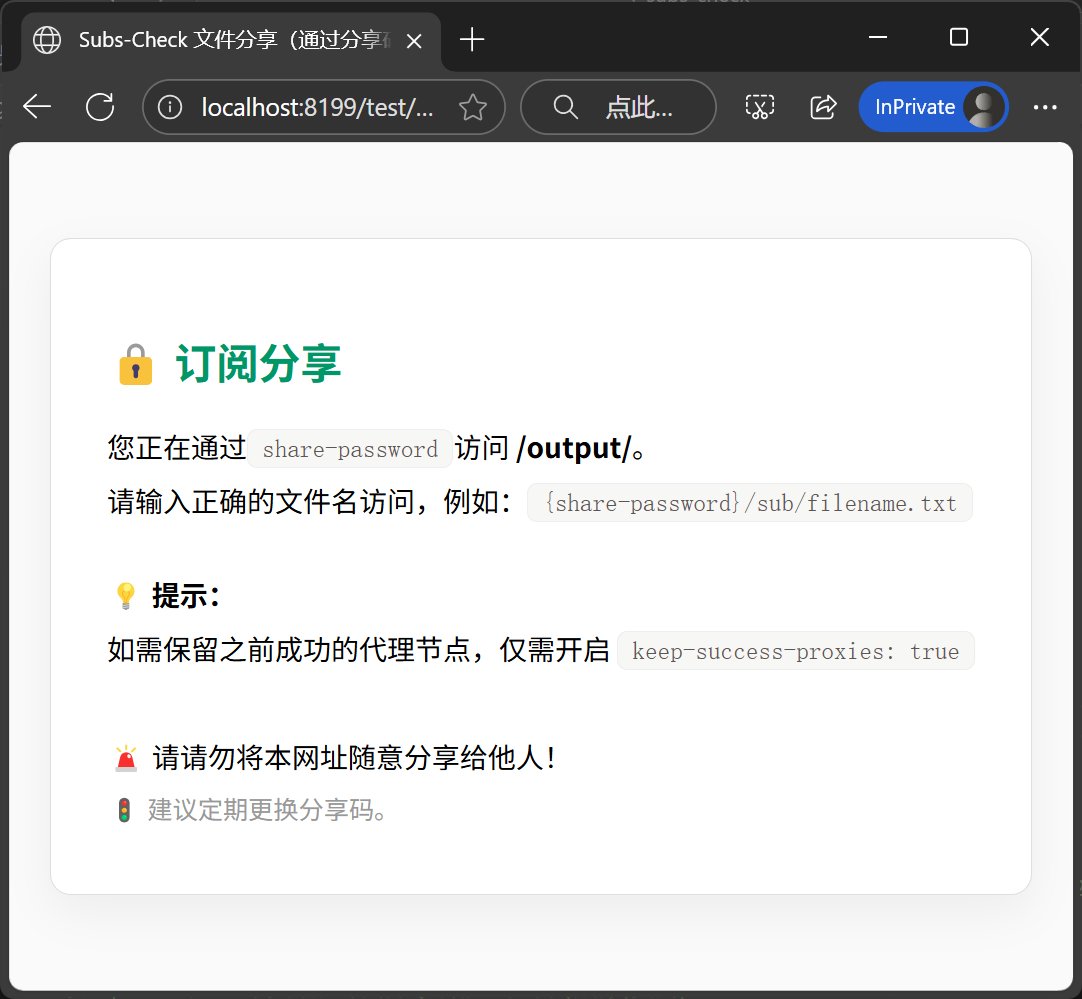This screenshot has height=999, width=1082.
Task: Open the browser Settings and more menu
Action: coord(1045,107)
